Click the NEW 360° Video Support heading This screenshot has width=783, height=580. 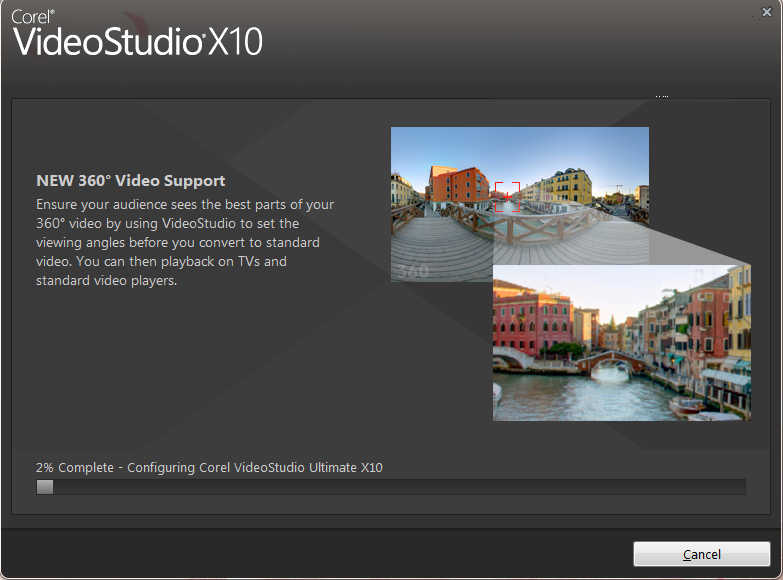click(131, 181)
